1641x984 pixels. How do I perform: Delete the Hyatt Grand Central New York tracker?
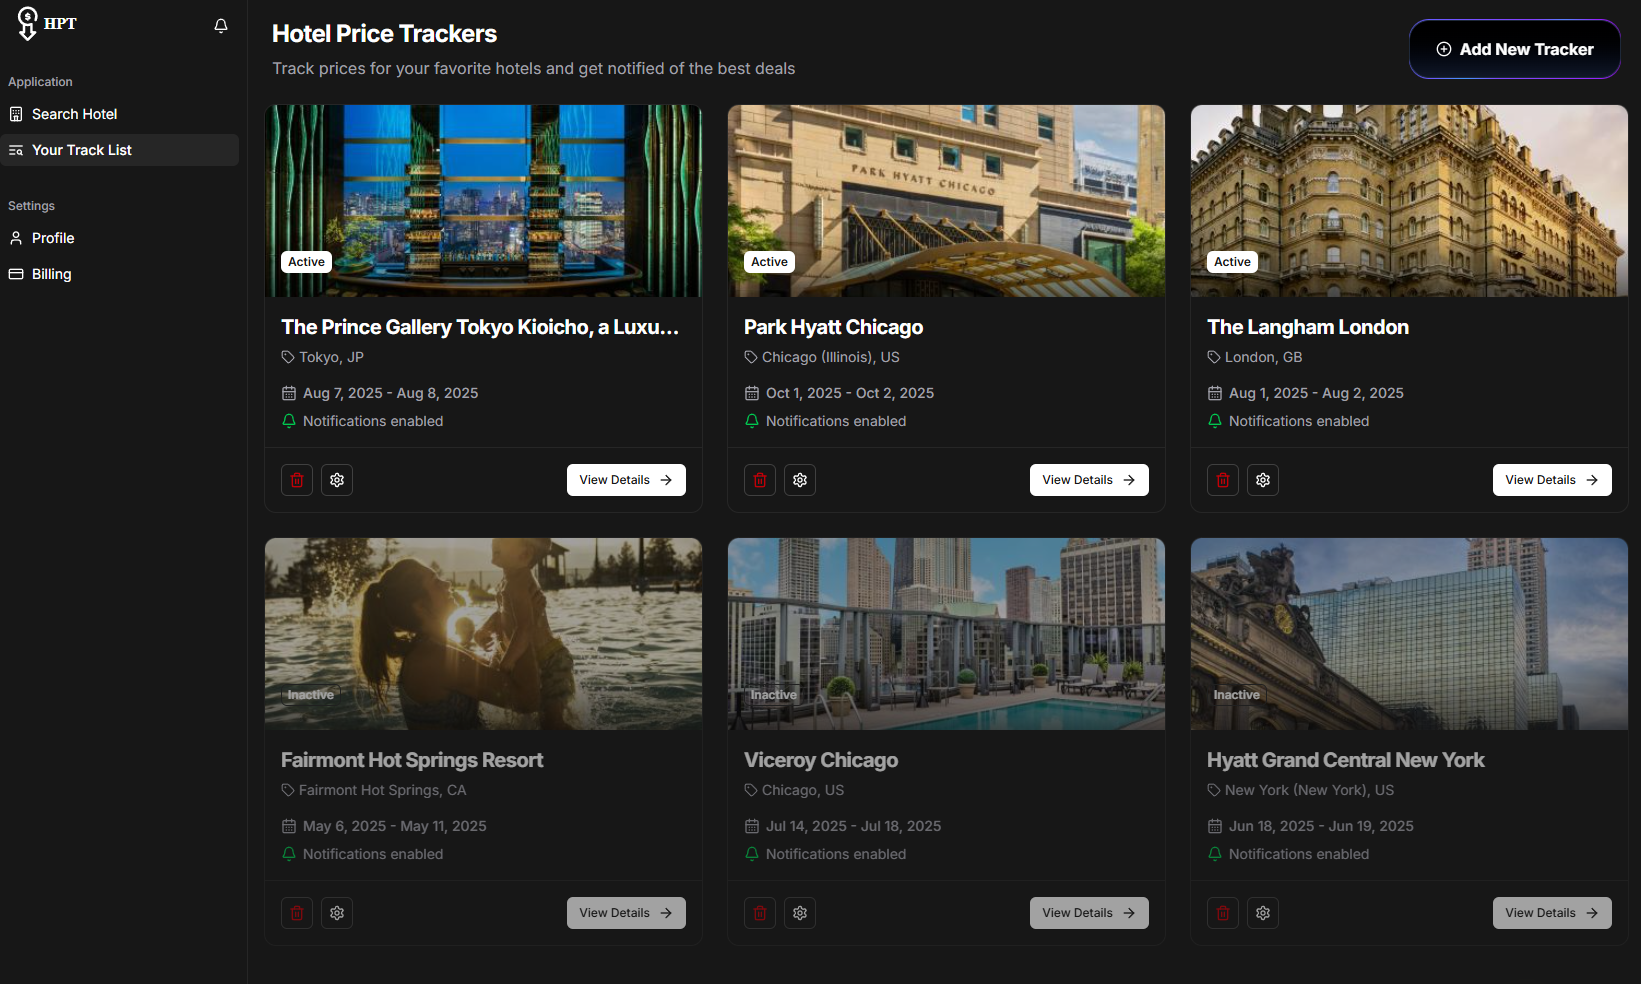coord(1223,913)
